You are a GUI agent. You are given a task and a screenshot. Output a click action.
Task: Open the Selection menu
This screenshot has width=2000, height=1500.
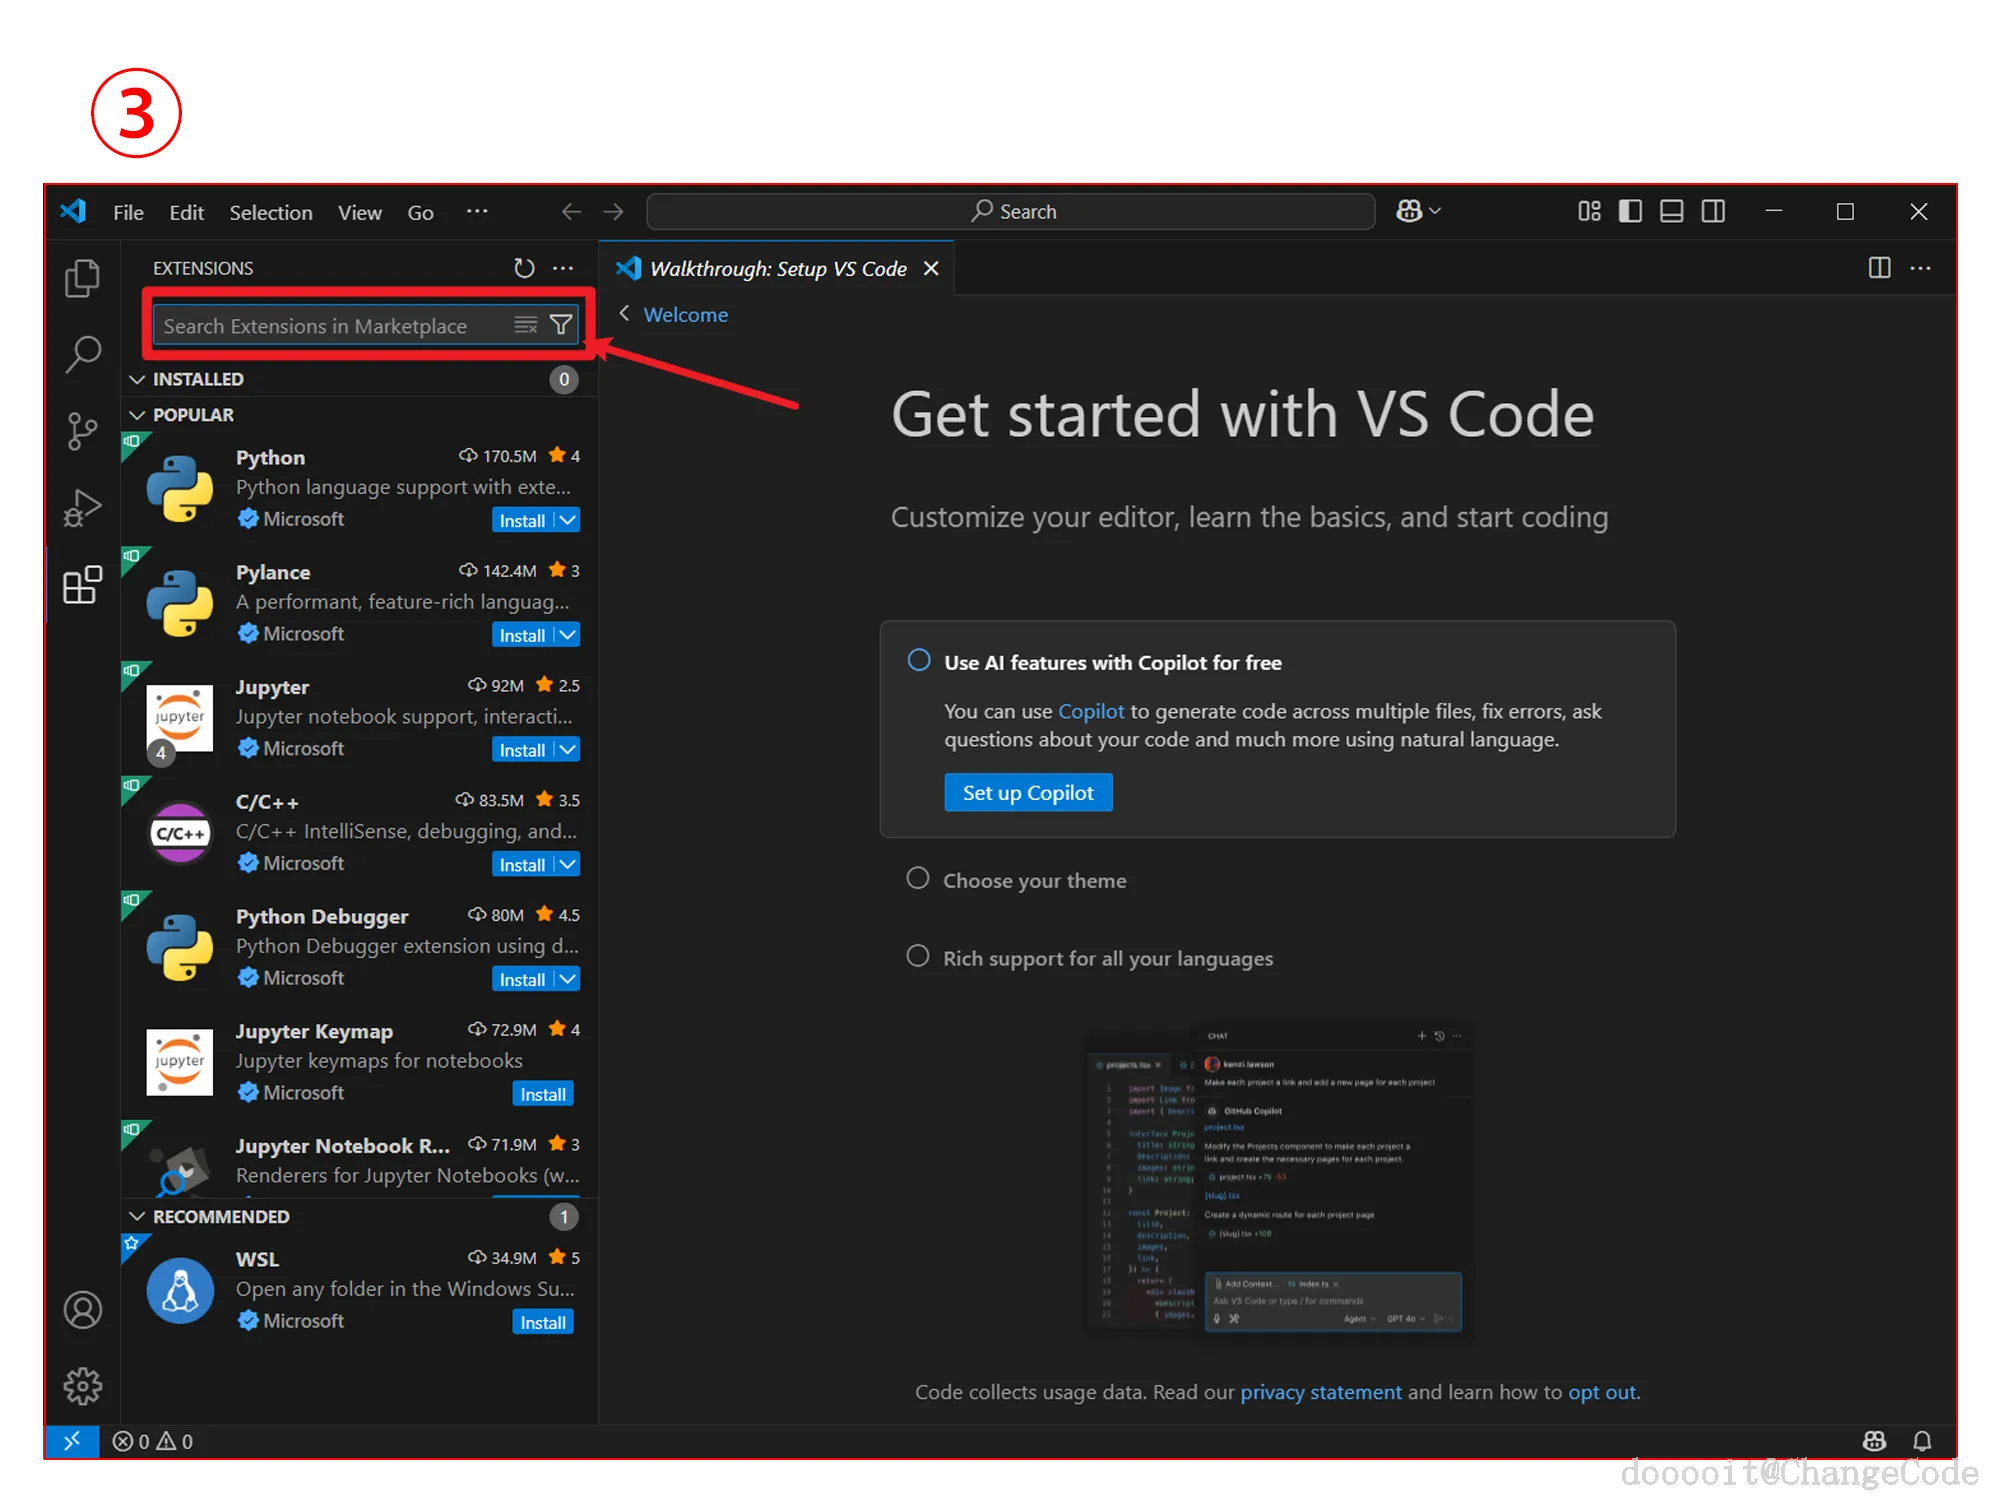point(270,212)
